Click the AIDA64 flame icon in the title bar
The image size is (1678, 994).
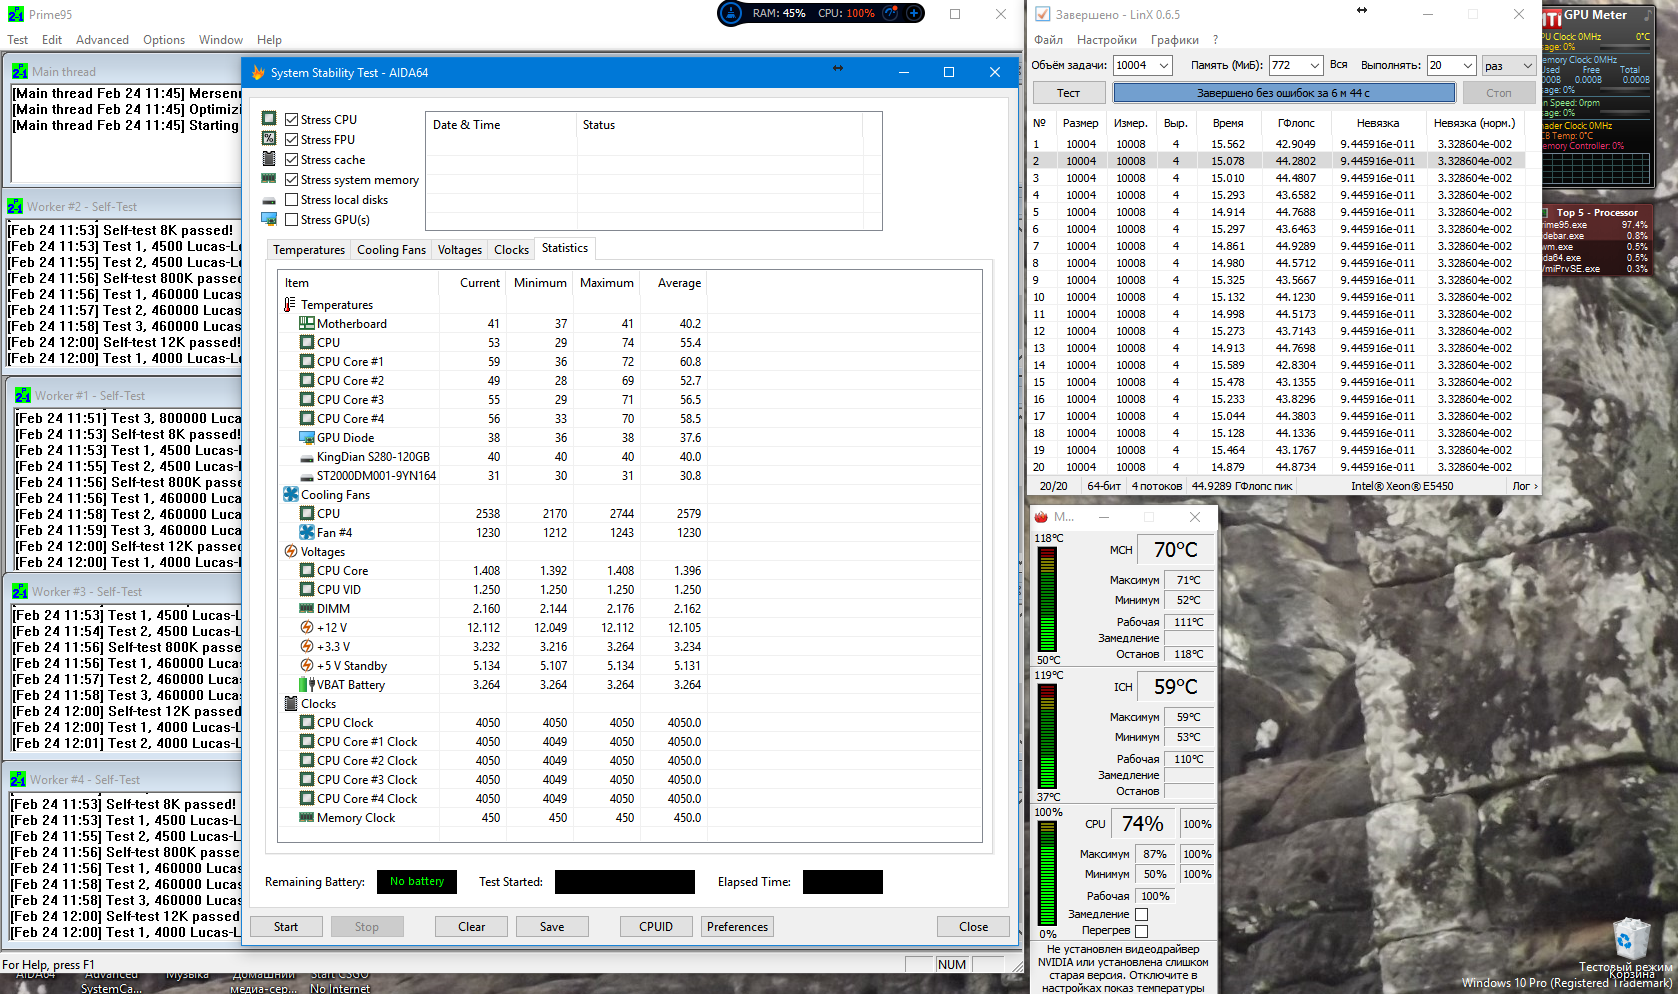pos(258,72)
